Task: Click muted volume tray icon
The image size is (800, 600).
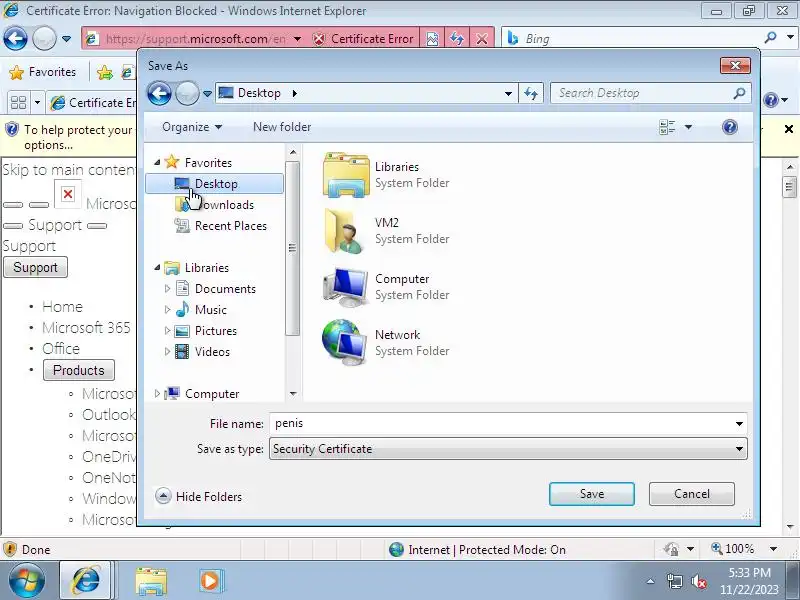Action: coord(698,581)
